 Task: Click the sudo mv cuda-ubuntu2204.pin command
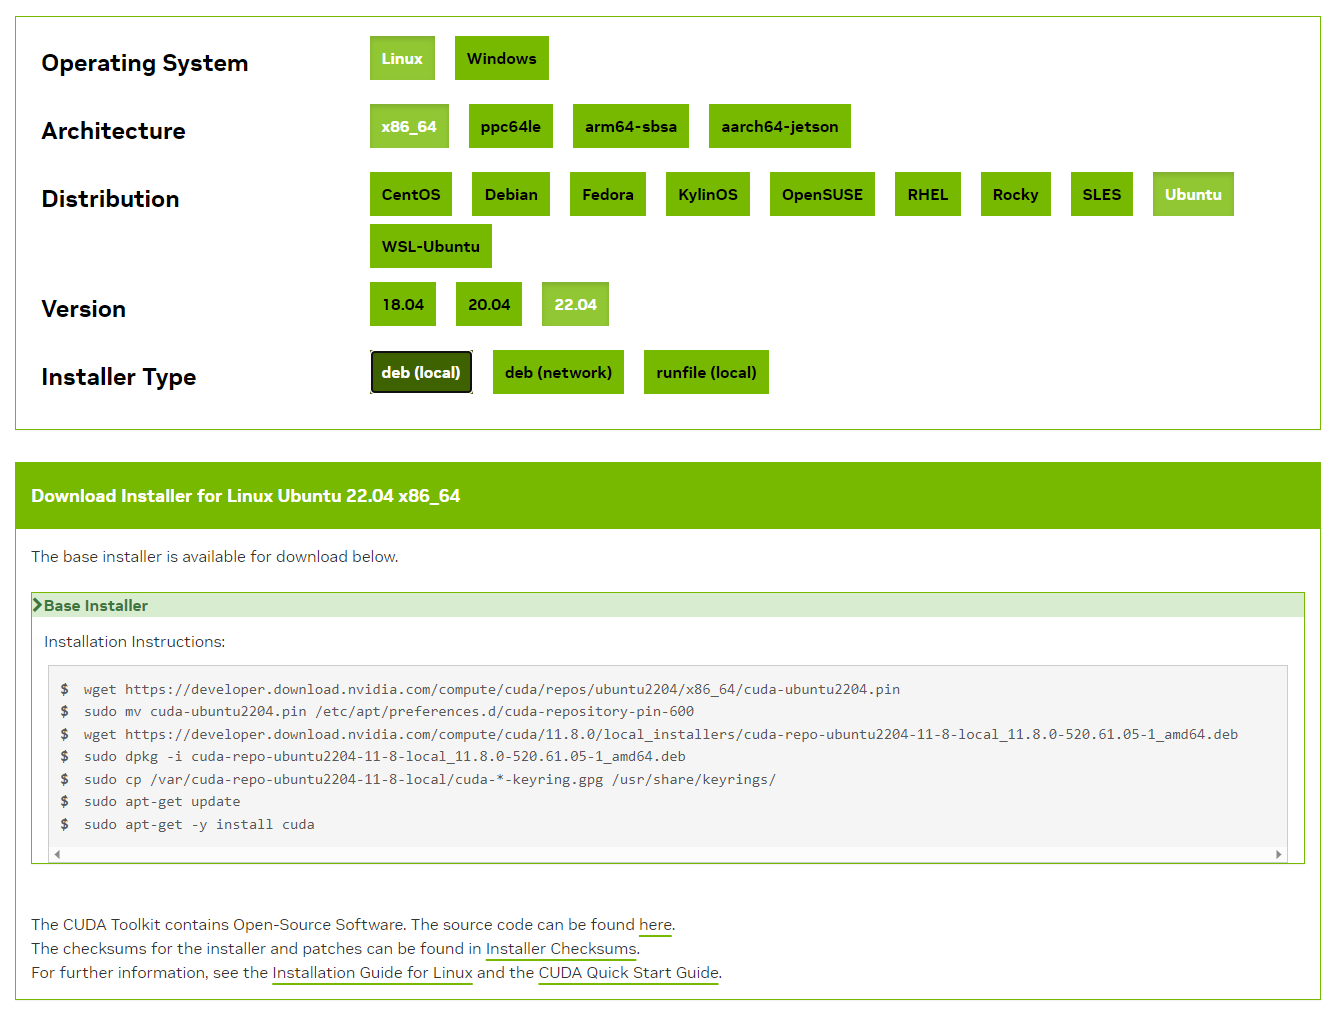389,711
